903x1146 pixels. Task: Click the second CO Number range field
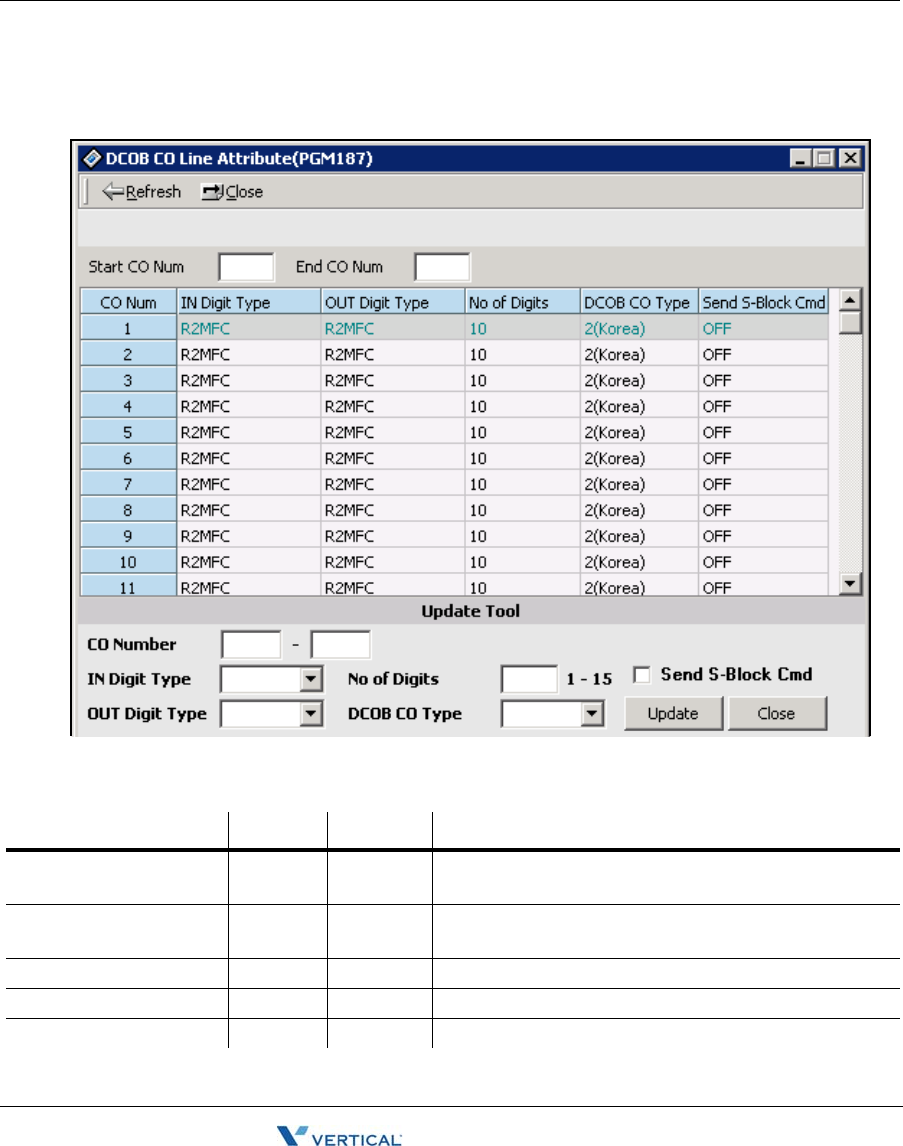pyautogui.click(x=340, y=645)
